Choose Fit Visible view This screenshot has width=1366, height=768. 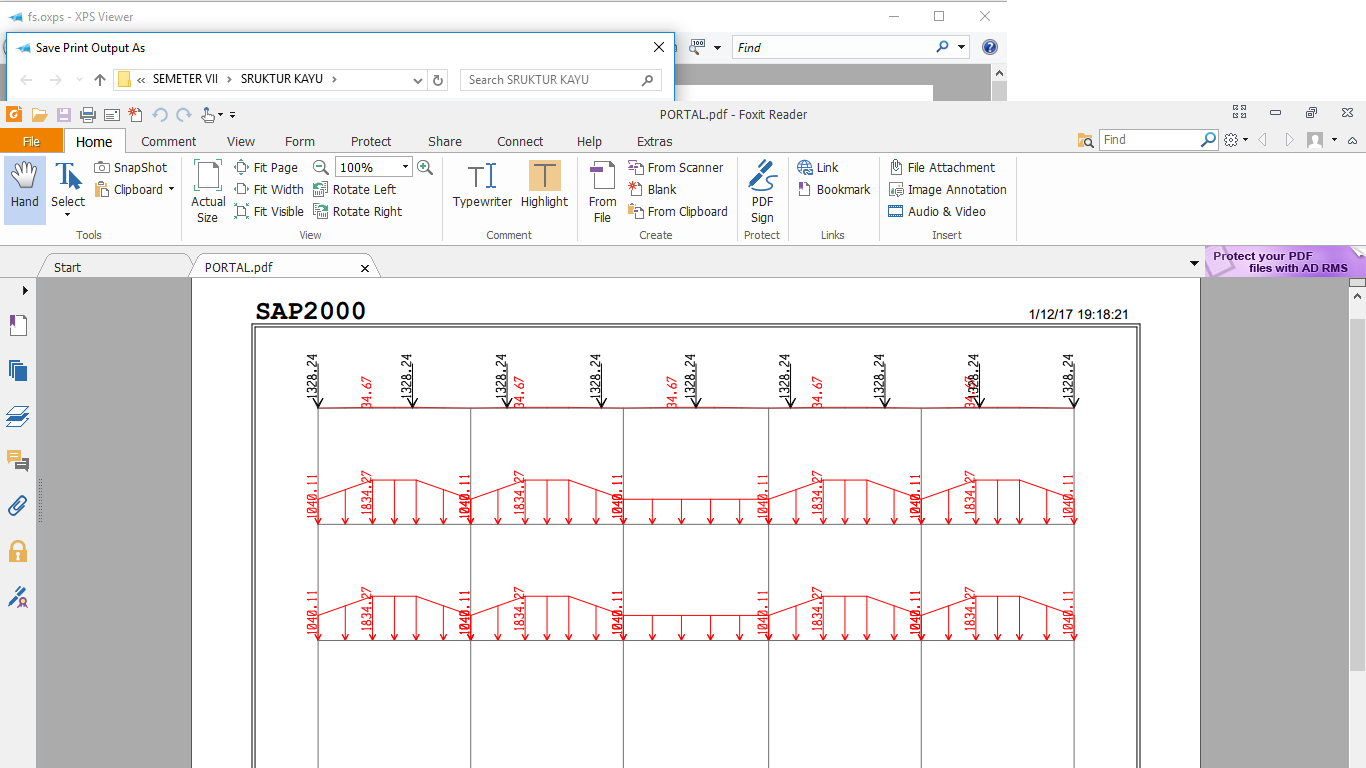coord(269,212)
